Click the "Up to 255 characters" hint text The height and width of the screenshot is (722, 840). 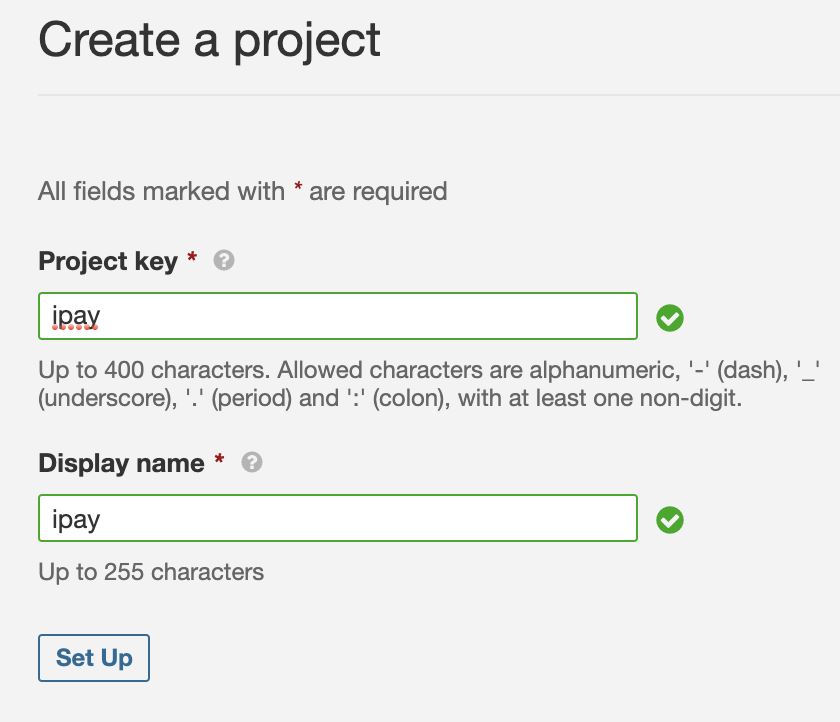click(x=151, y=573)
